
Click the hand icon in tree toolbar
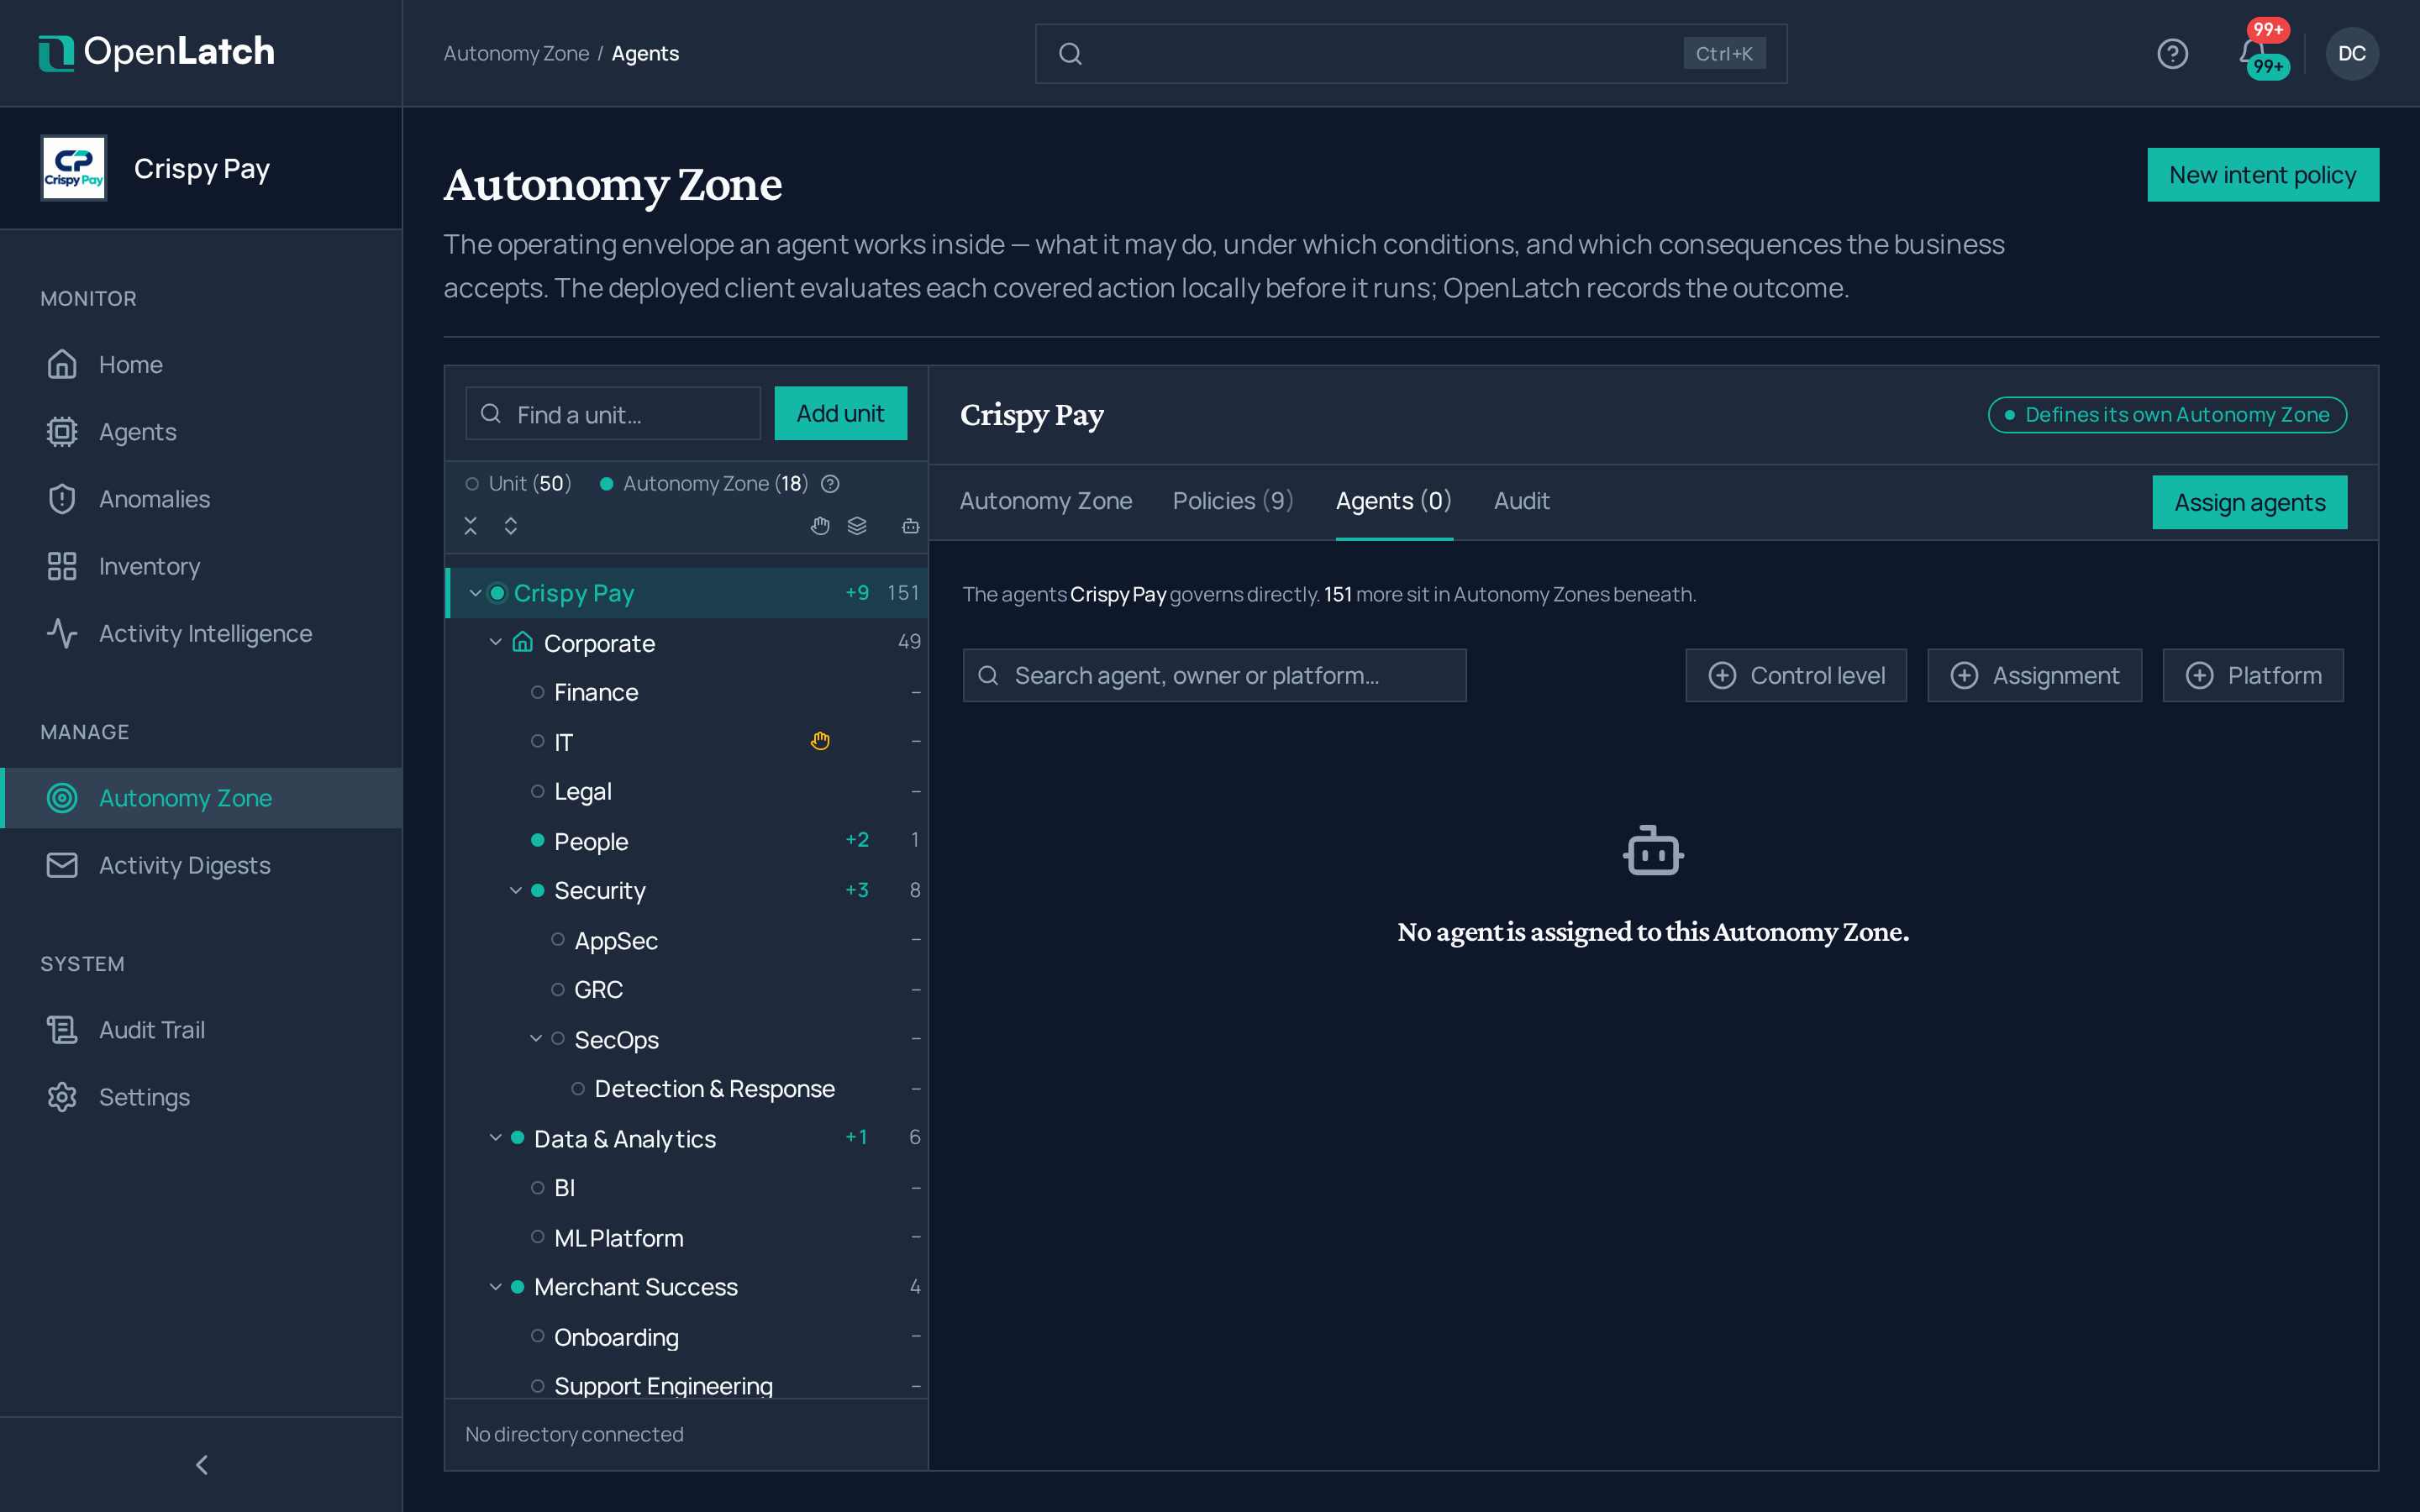820,526
